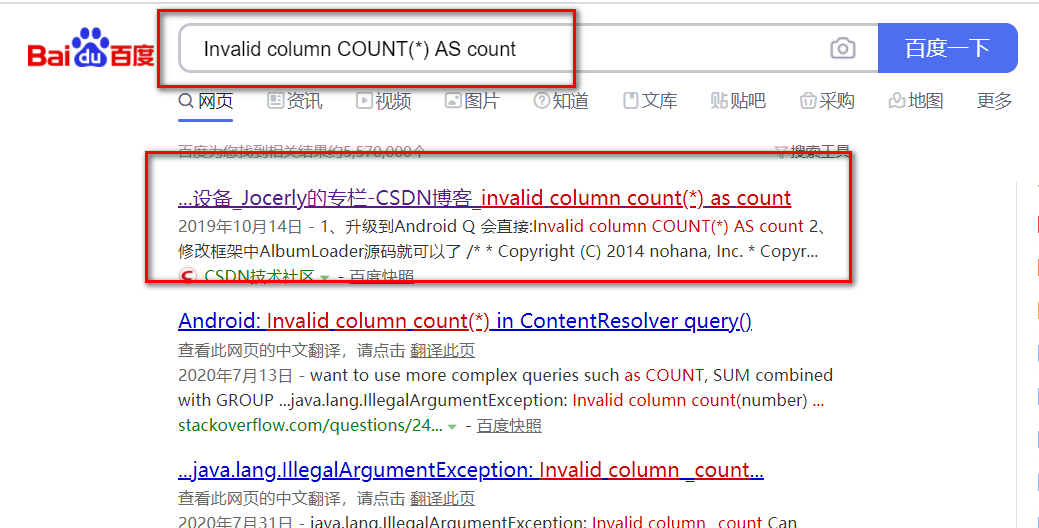The image size is (1039, 528).
Task: Open Android Invalid column count ContentResolver link
Action: pos(465,321)
